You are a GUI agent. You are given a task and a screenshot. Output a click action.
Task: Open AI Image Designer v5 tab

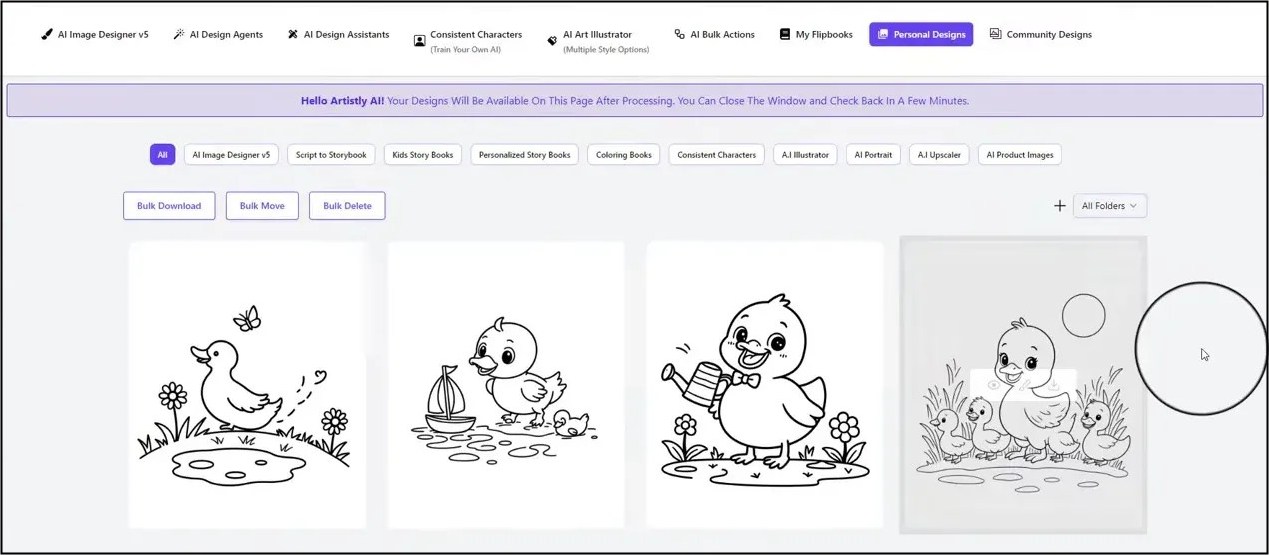(95, 34)
